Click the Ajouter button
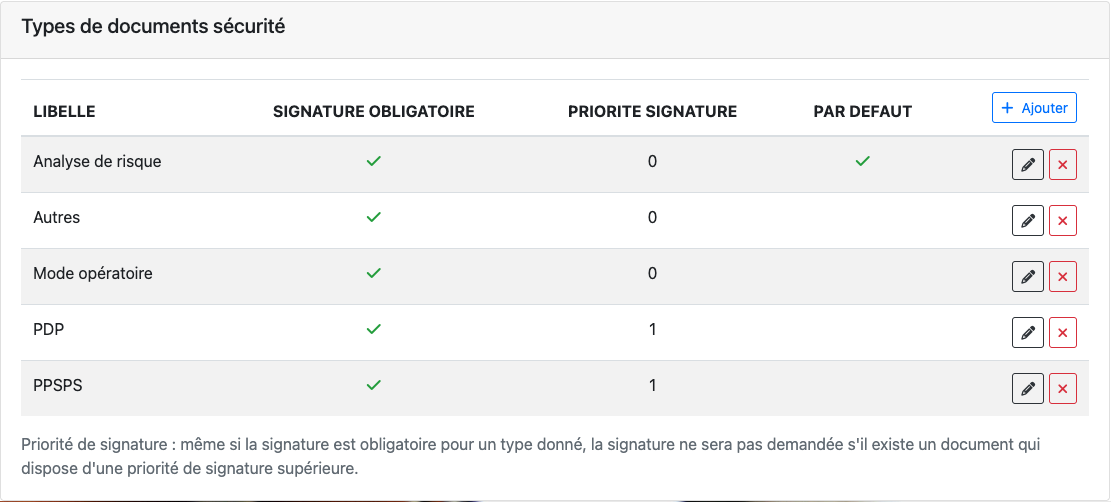Screen dimensions: 1111x502 click(1034, 108)
